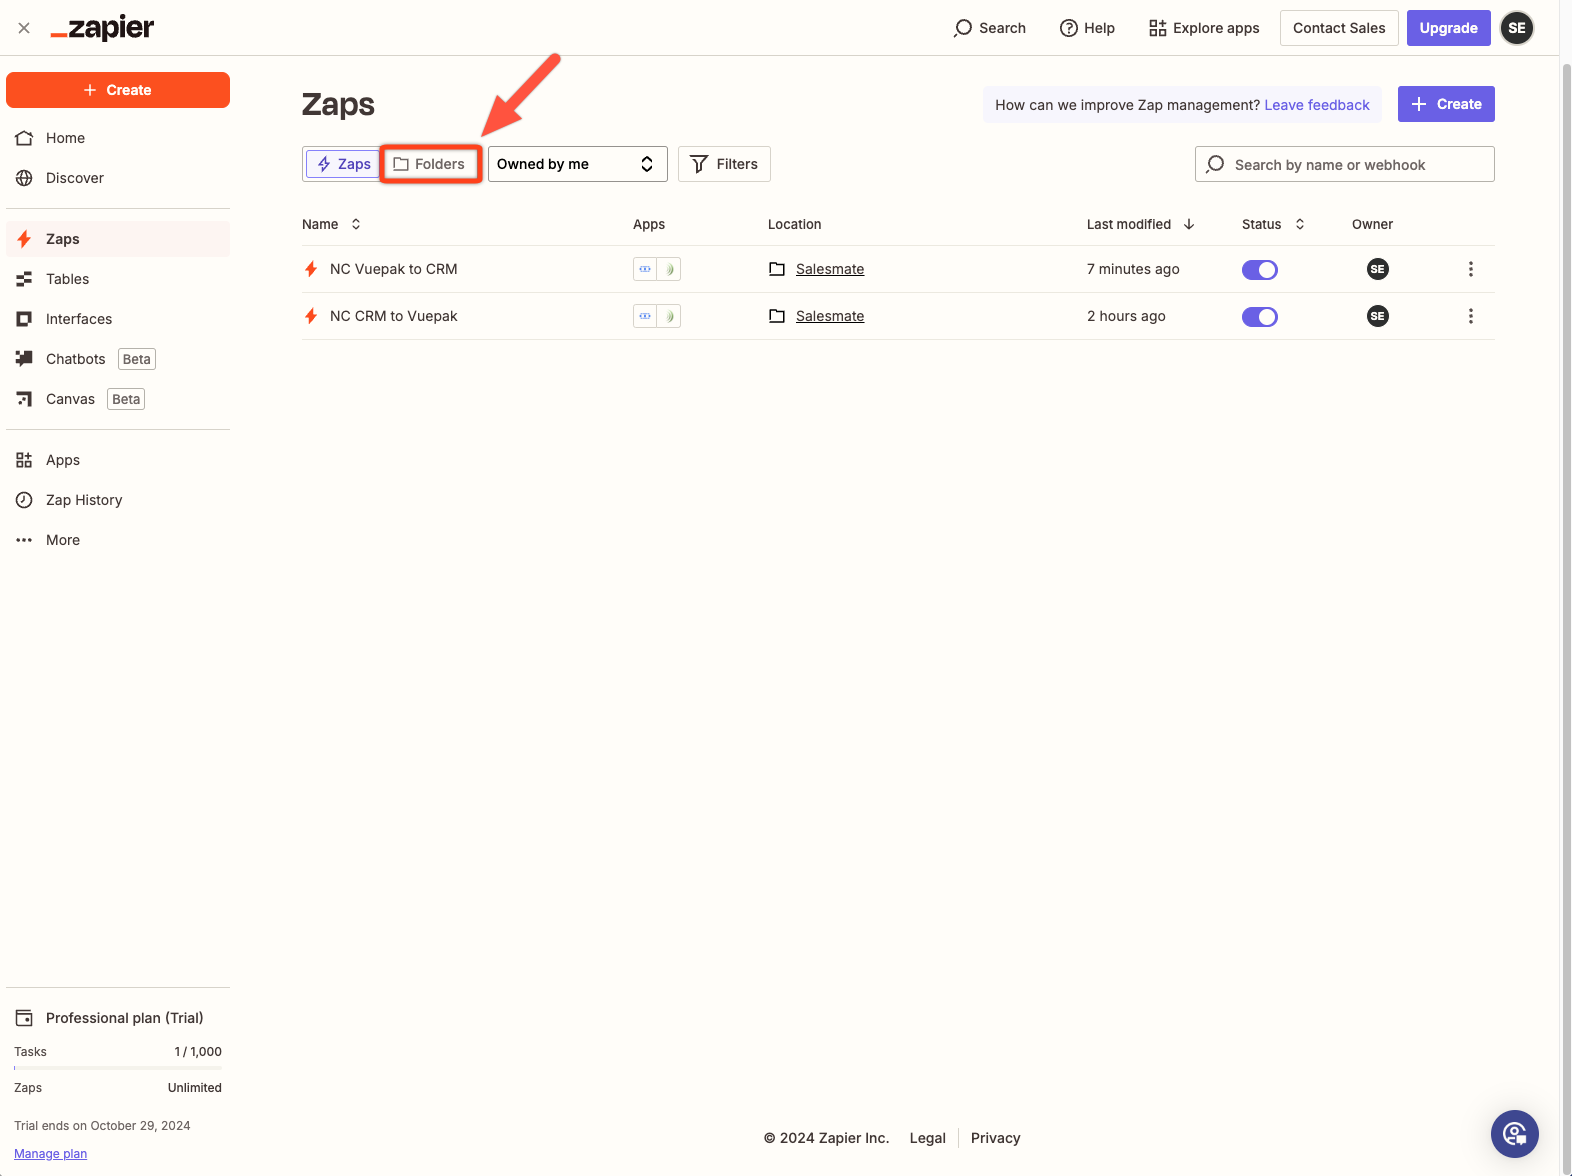Click the Zapier logo
Screen dimensions: 1572x1176
point(102,28)
